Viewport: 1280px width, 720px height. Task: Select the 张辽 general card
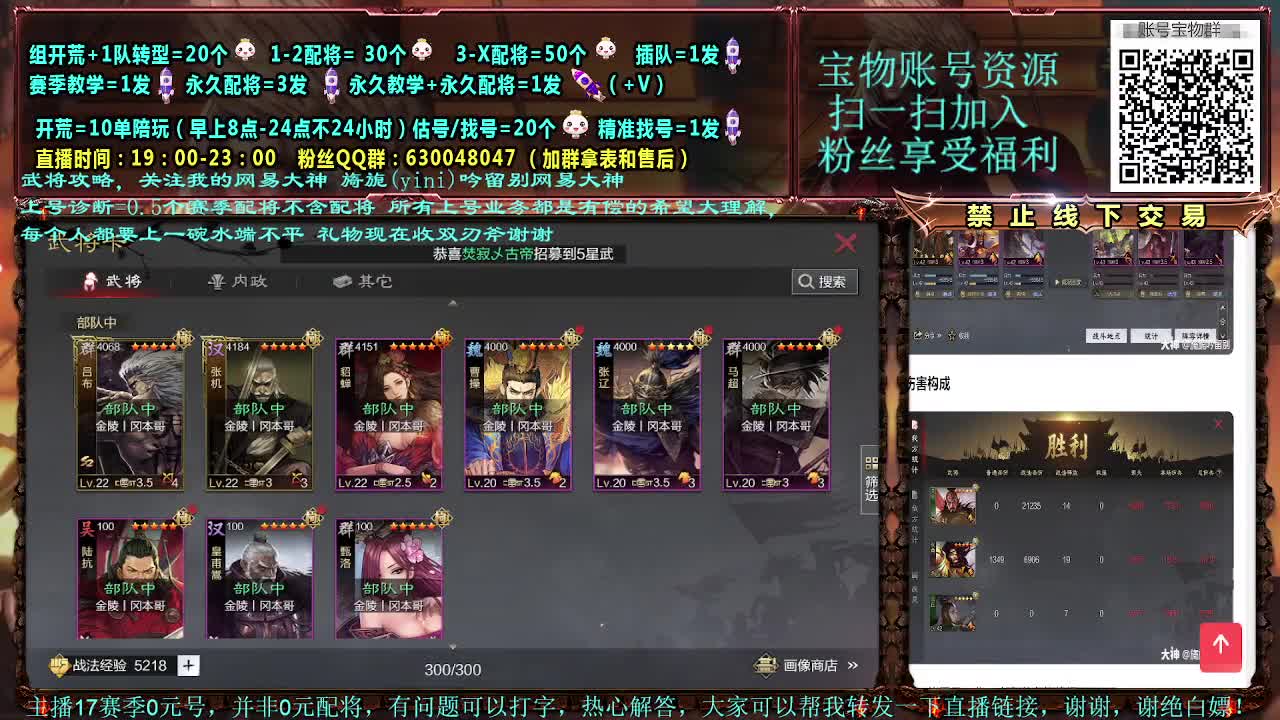pyautogui.click(x=646, y=415)
